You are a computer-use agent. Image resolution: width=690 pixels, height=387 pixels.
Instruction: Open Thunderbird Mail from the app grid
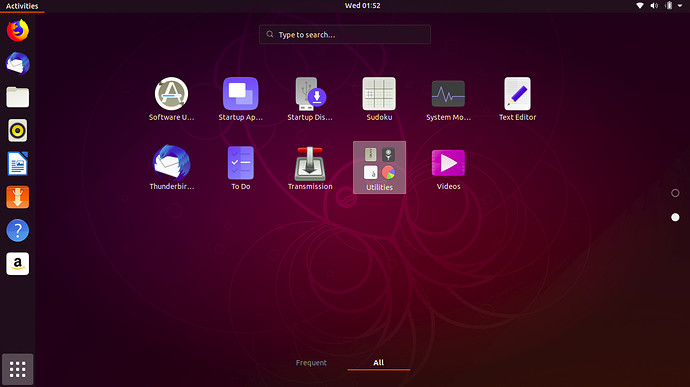click(171, 168)
